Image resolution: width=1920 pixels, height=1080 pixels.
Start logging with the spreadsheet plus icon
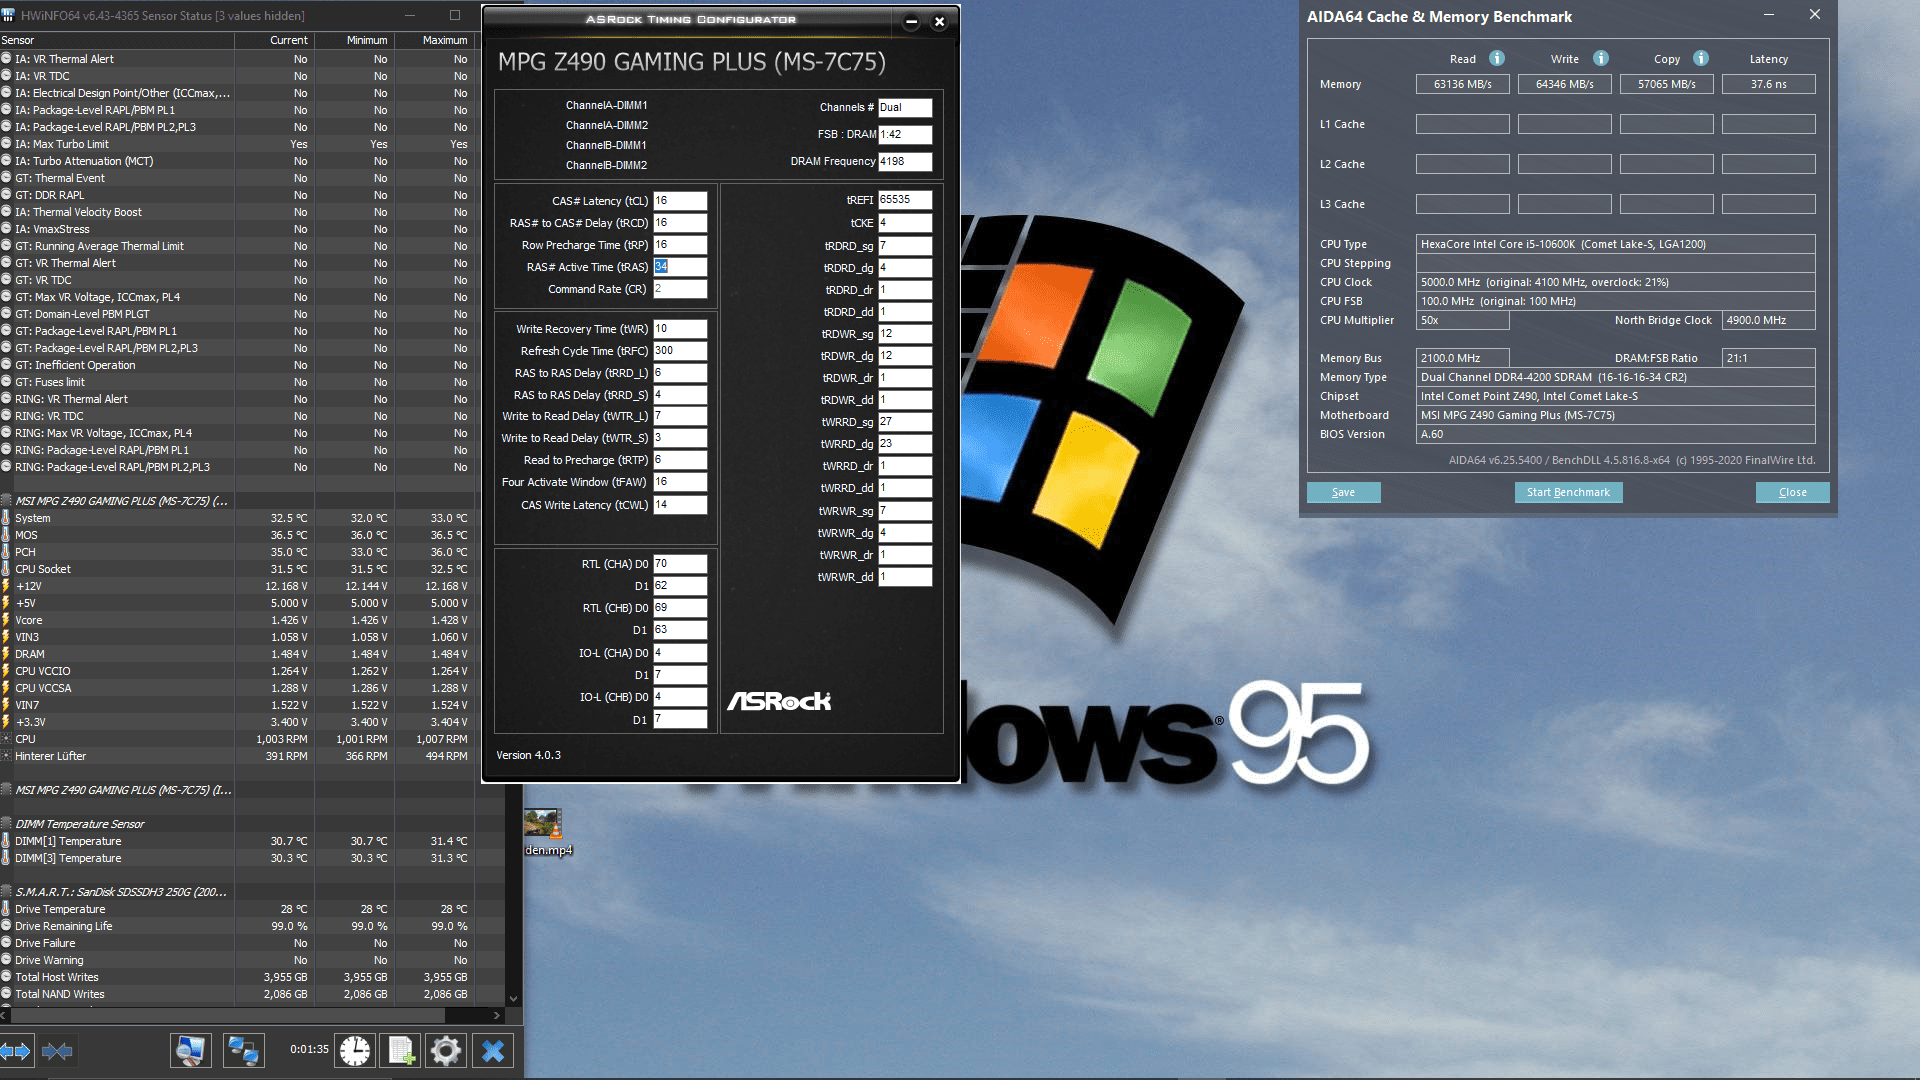coord(401,1051)
